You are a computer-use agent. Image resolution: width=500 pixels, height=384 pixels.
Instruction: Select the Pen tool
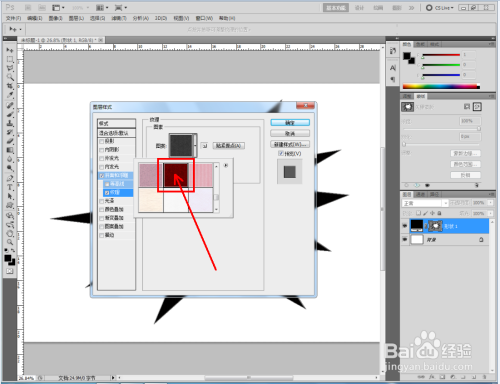pos(10,178)
